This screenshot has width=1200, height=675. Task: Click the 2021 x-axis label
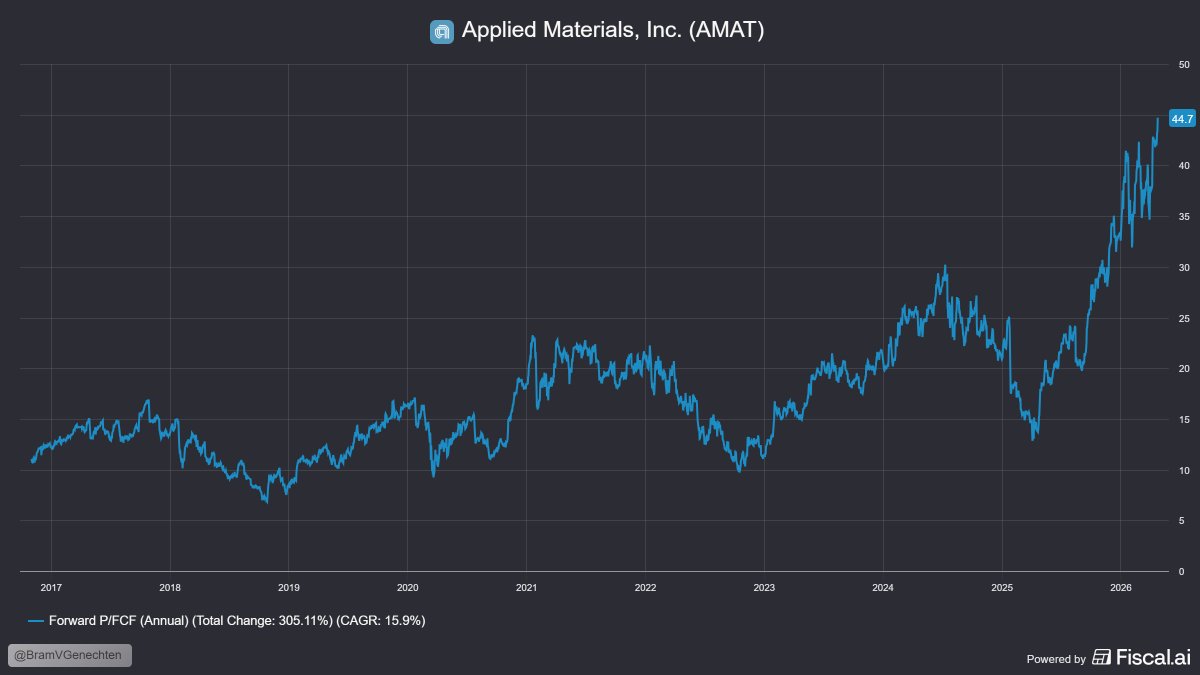pos(526,587)
